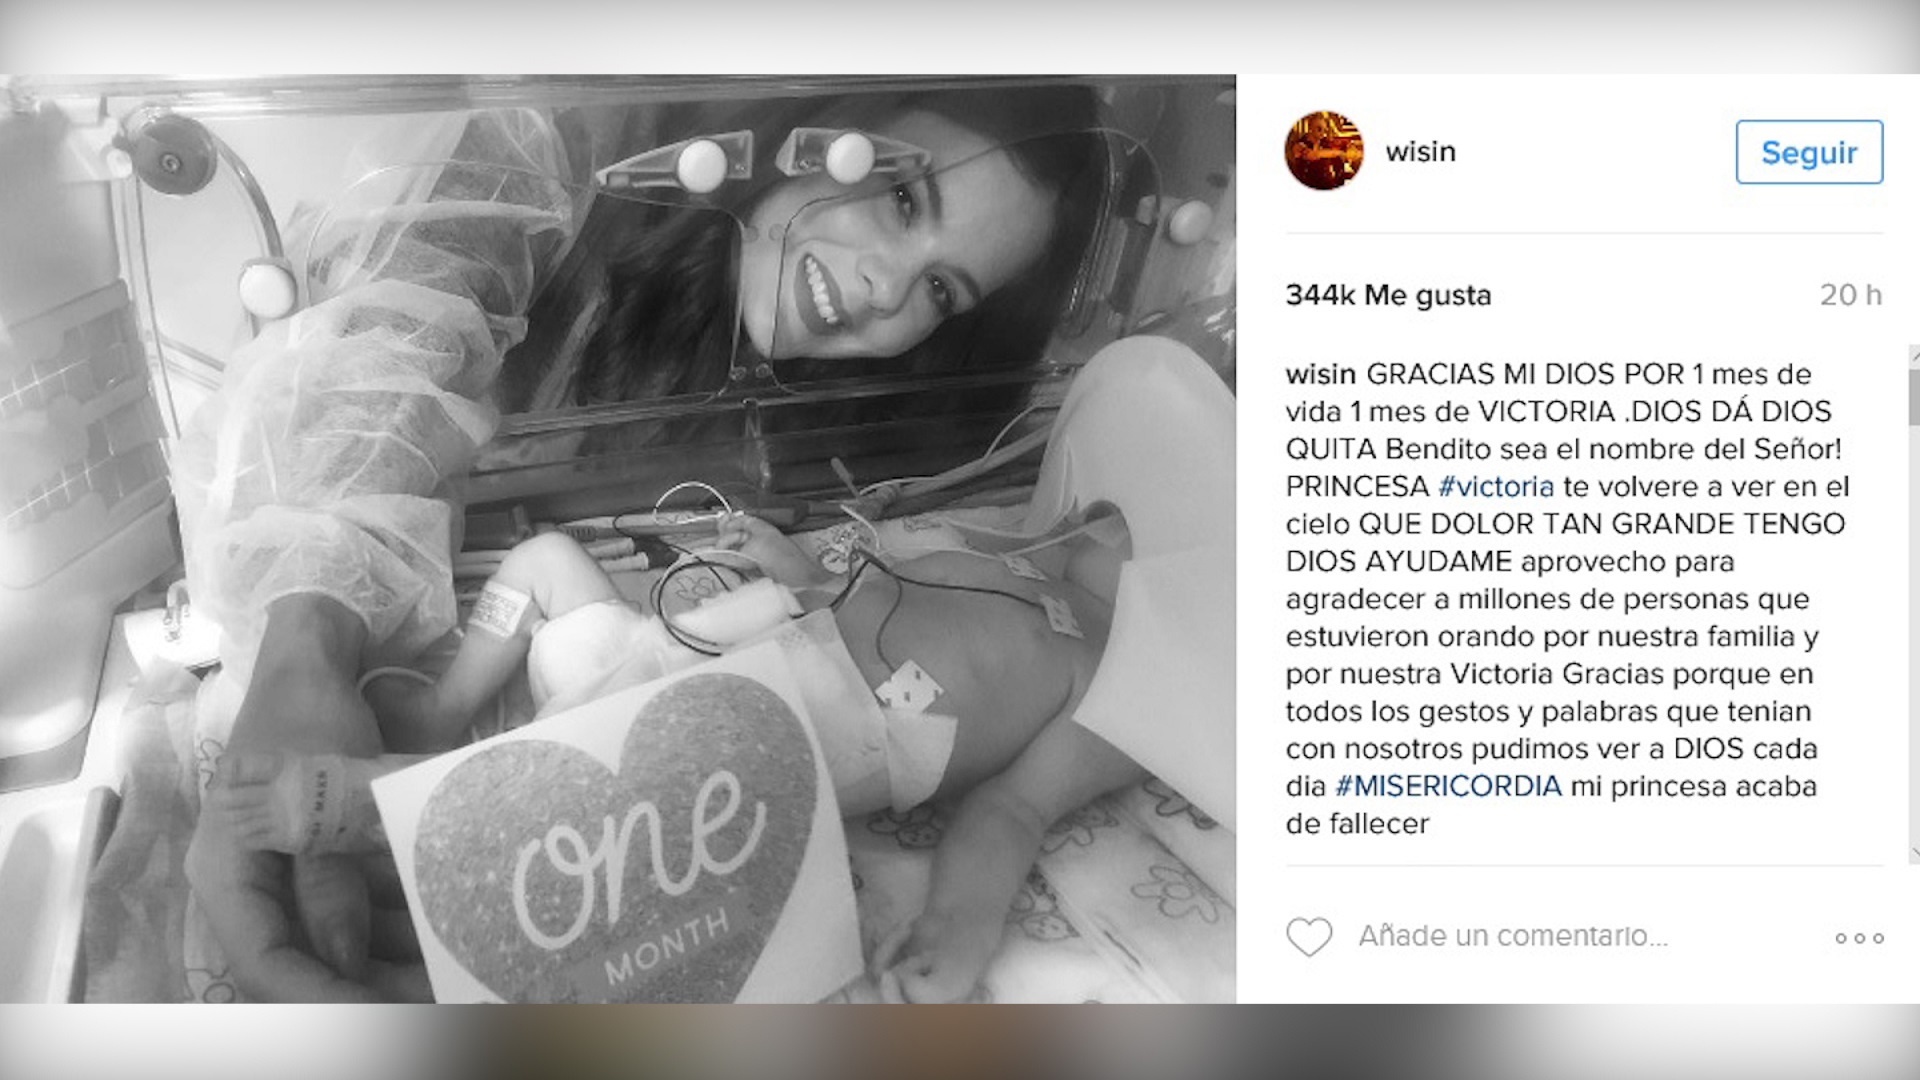This screenshot has height=1080, width=1920.
Task: Open the #victoria hashtag
Action: pos(1496,487)
